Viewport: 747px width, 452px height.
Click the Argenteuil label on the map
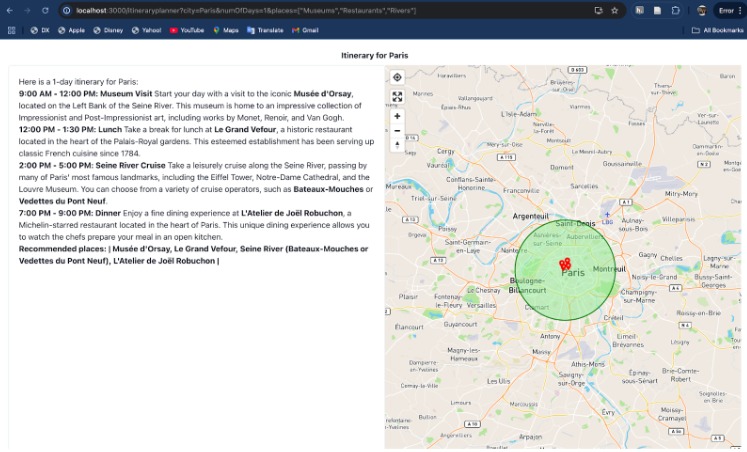[x=530, y=216]
